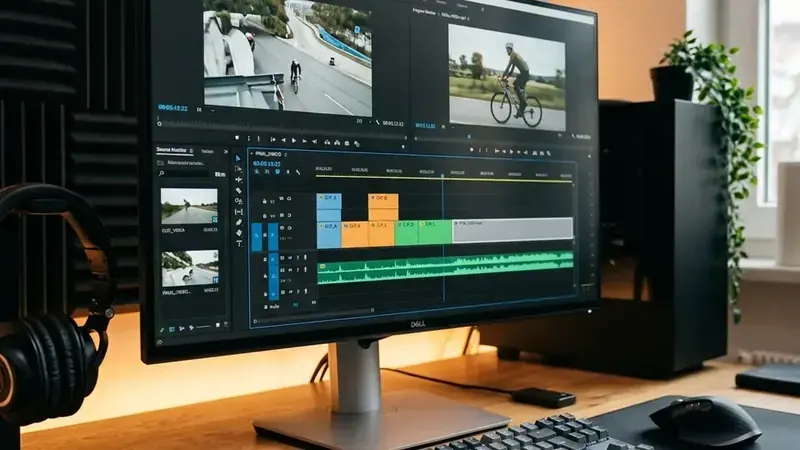
Task: Export a frame from the Source Monitor
Action: [347, 143]
